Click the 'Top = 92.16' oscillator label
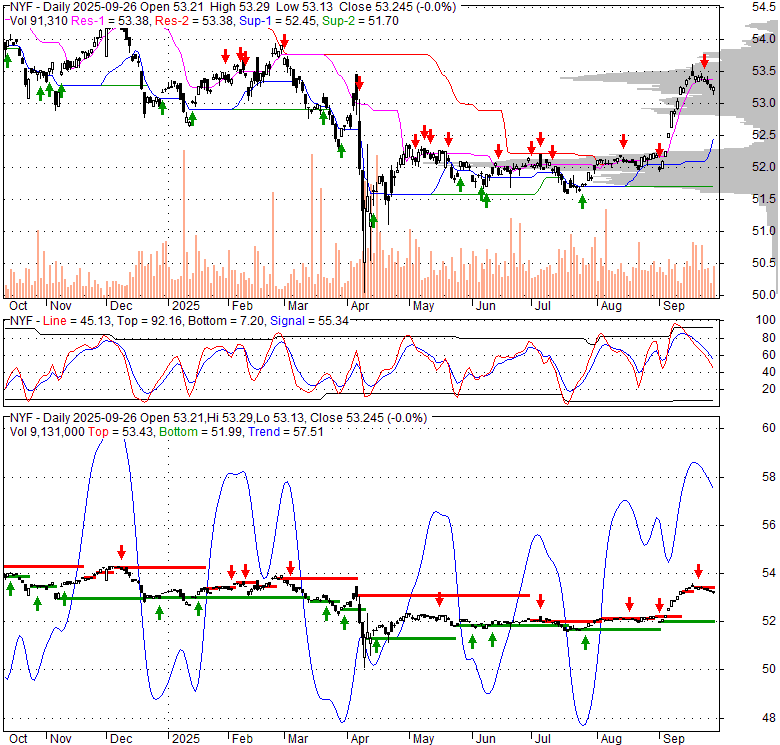This screenshot has height=745, width=780. [x=150, y=321]
